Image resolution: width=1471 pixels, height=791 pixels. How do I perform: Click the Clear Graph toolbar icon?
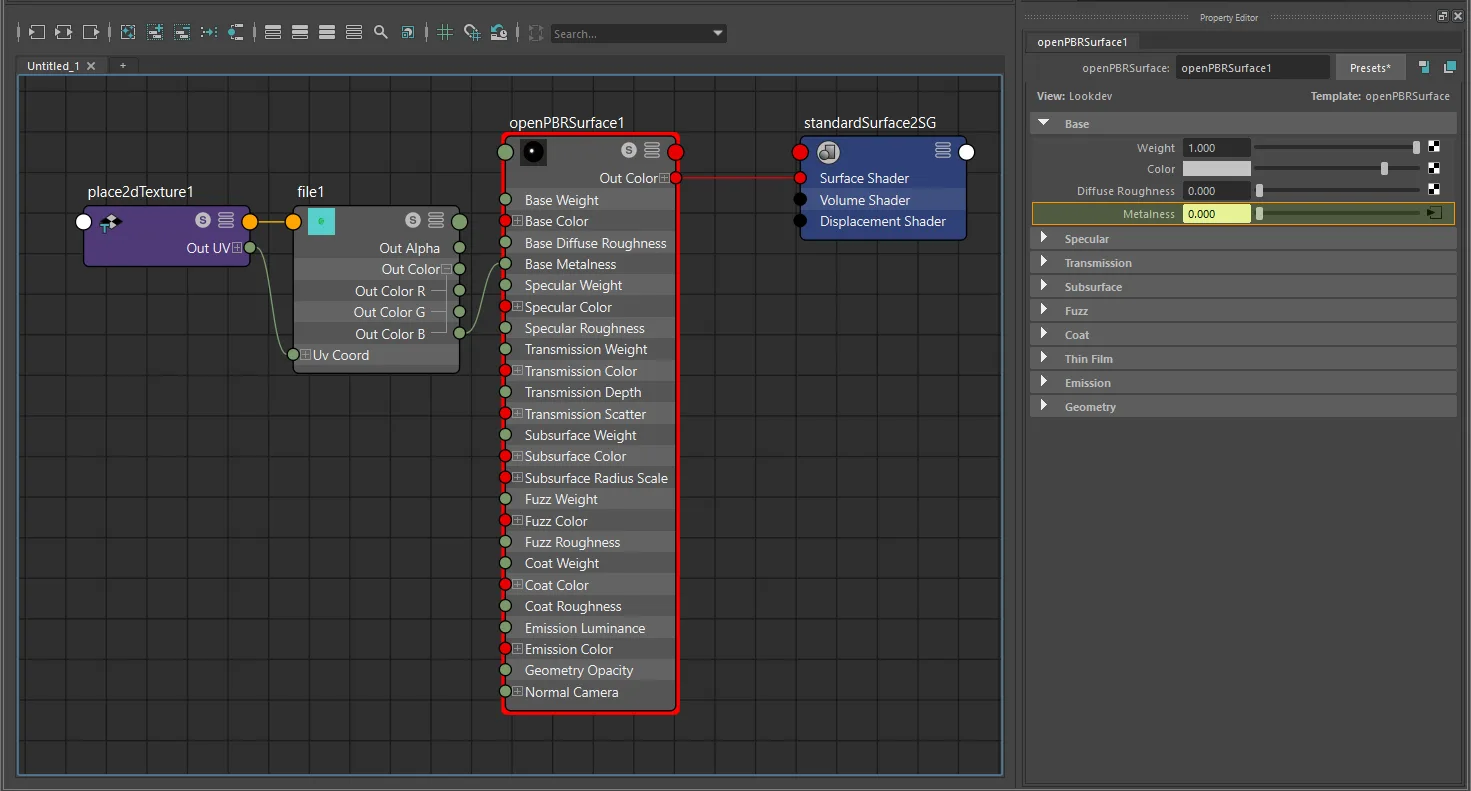[x=128, y=33]
